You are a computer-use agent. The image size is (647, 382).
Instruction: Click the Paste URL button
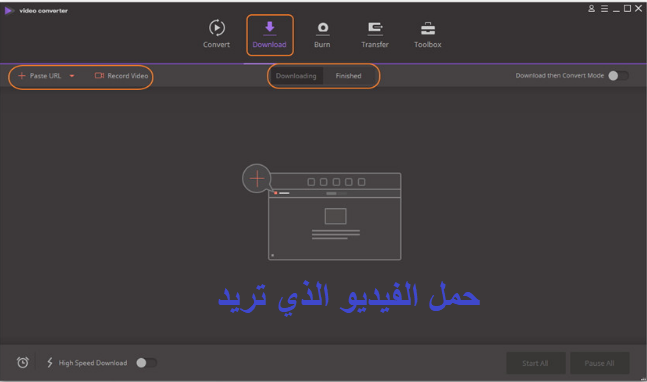click(40, 76)
